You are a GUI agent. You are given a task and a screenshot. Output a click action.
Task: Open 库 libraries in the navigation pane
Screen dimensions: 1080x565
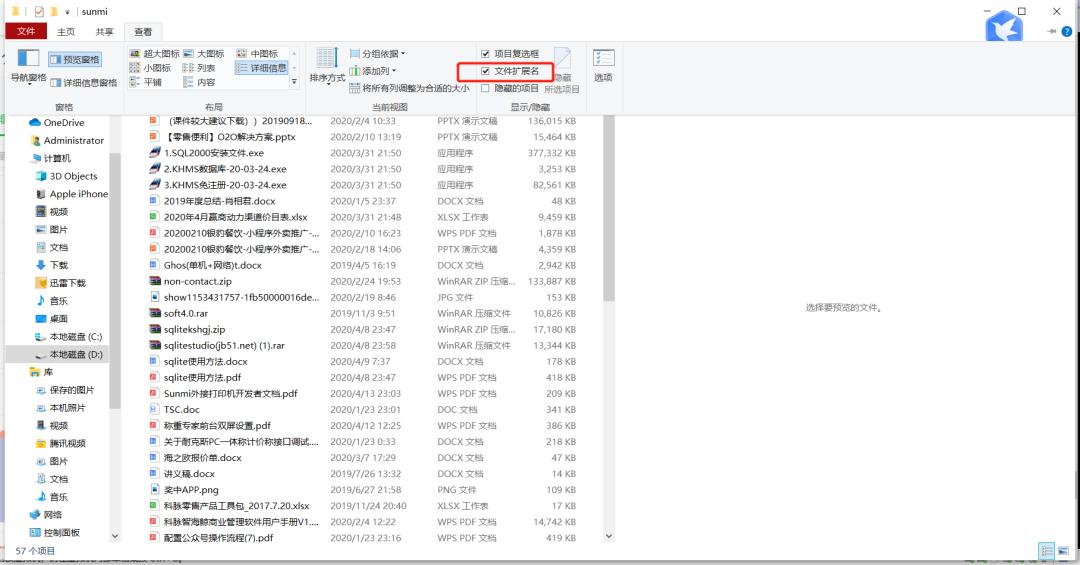(x=41, y=372)
